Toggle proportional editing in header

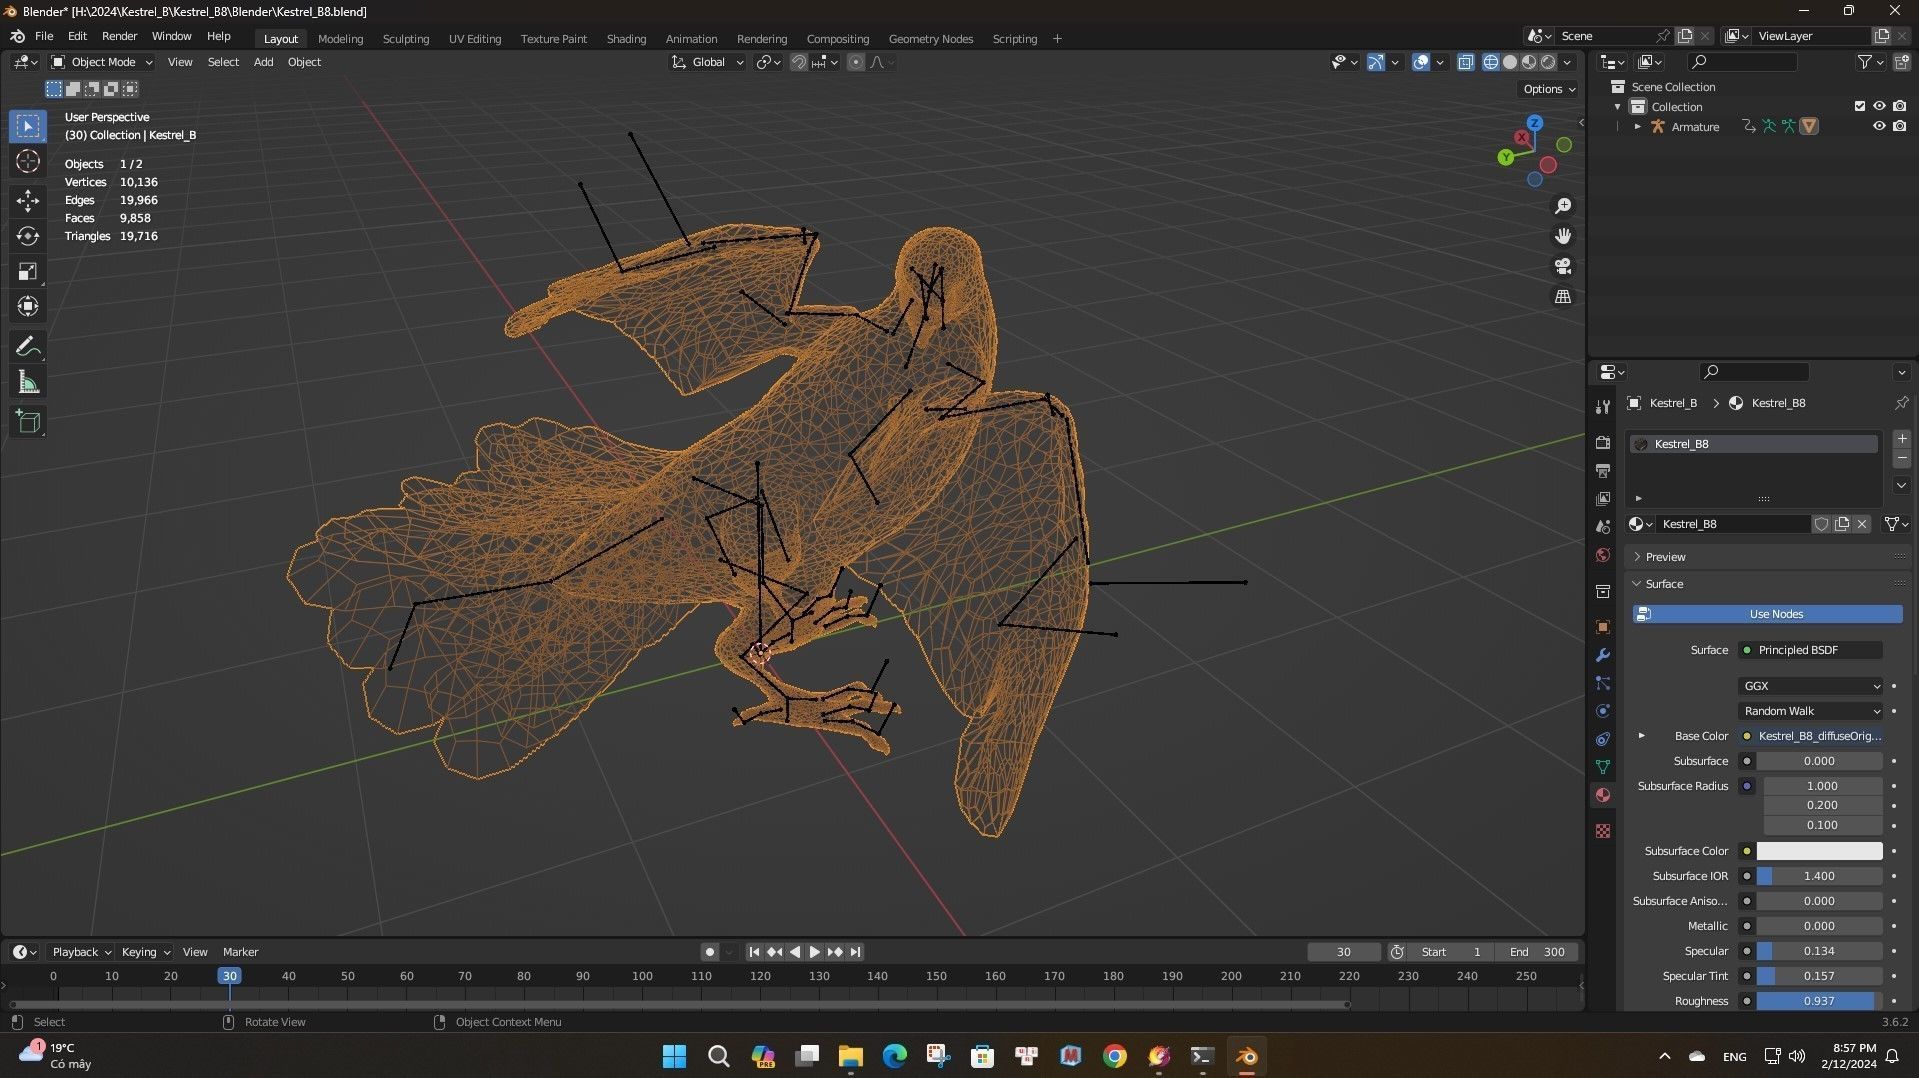click(856, 62)
